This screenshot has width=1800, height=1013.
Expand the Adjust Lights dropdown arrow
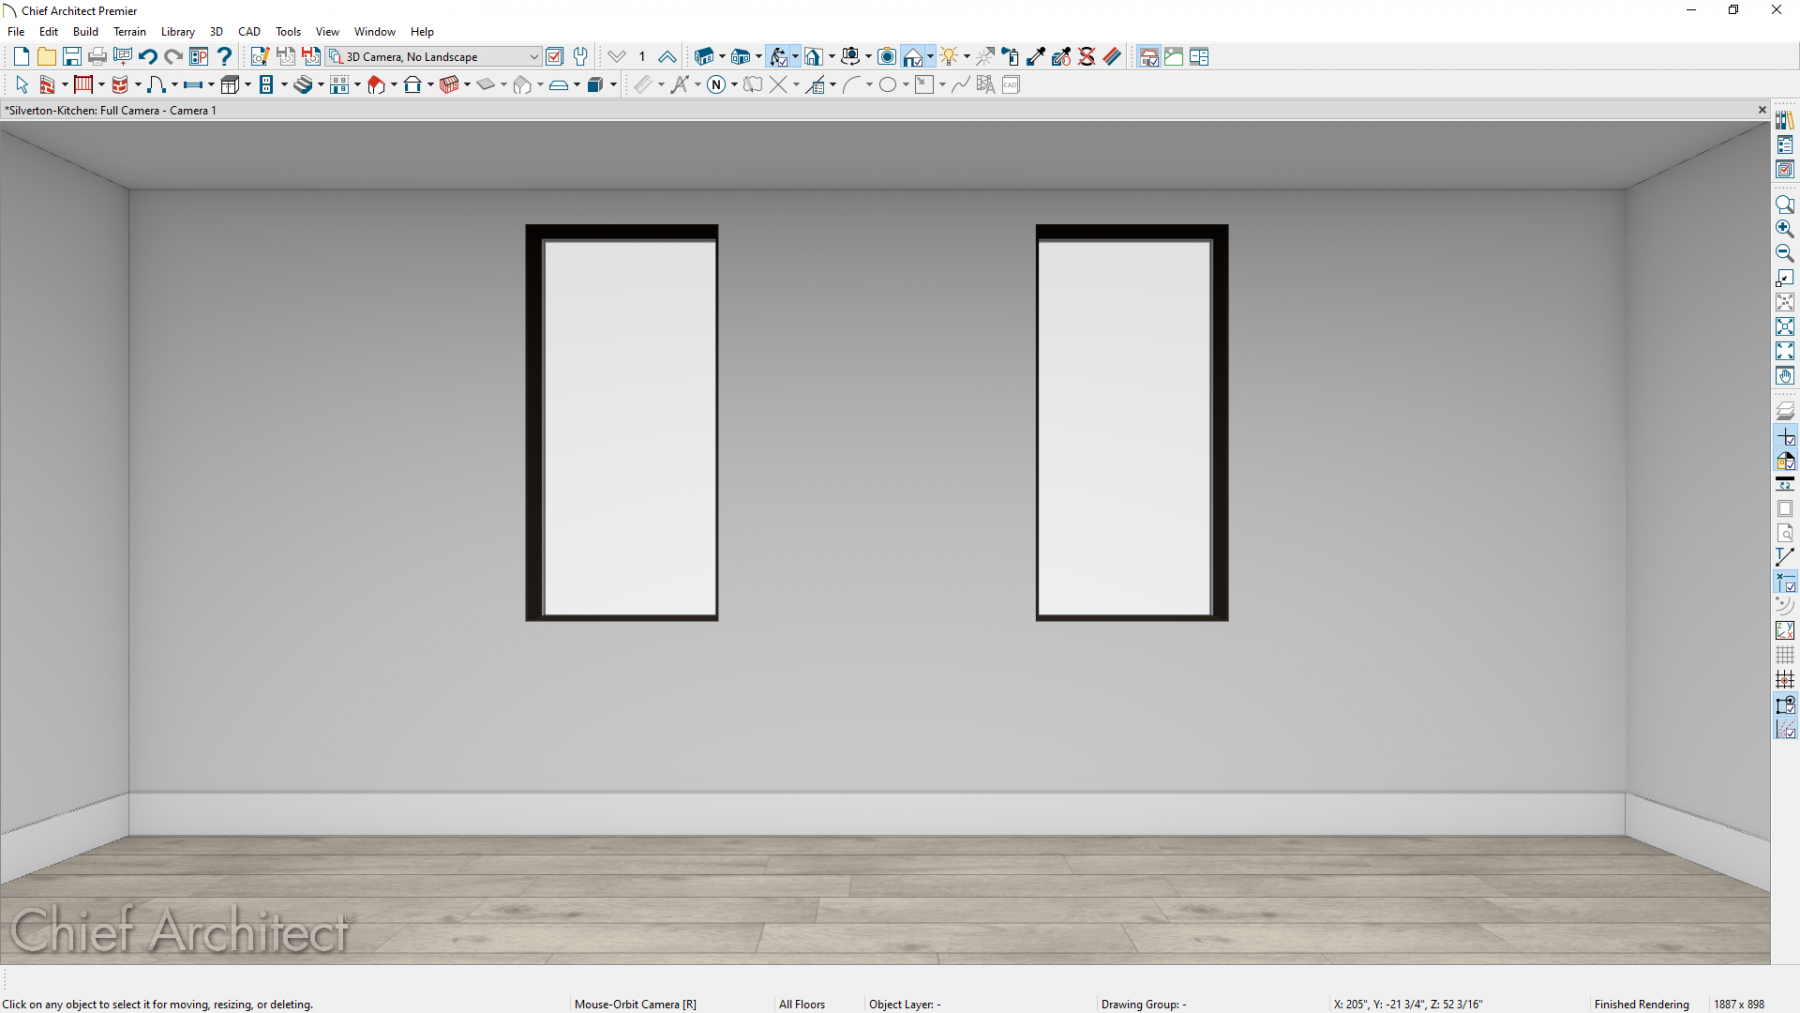tap(966, 57)
